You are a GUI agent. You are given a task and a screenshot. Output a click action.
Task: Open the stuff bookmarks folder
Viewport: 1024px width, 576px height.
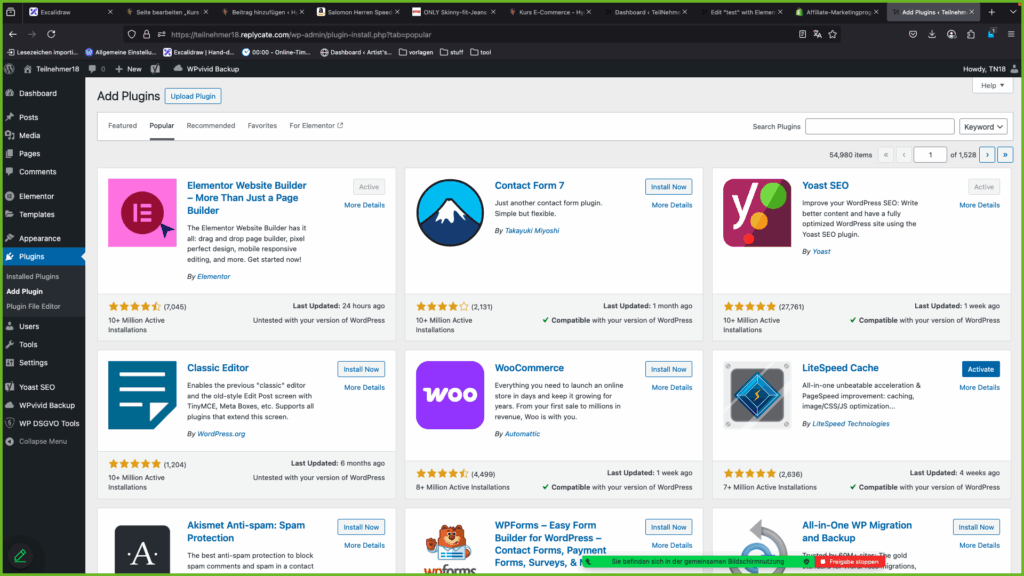(452, 52)
